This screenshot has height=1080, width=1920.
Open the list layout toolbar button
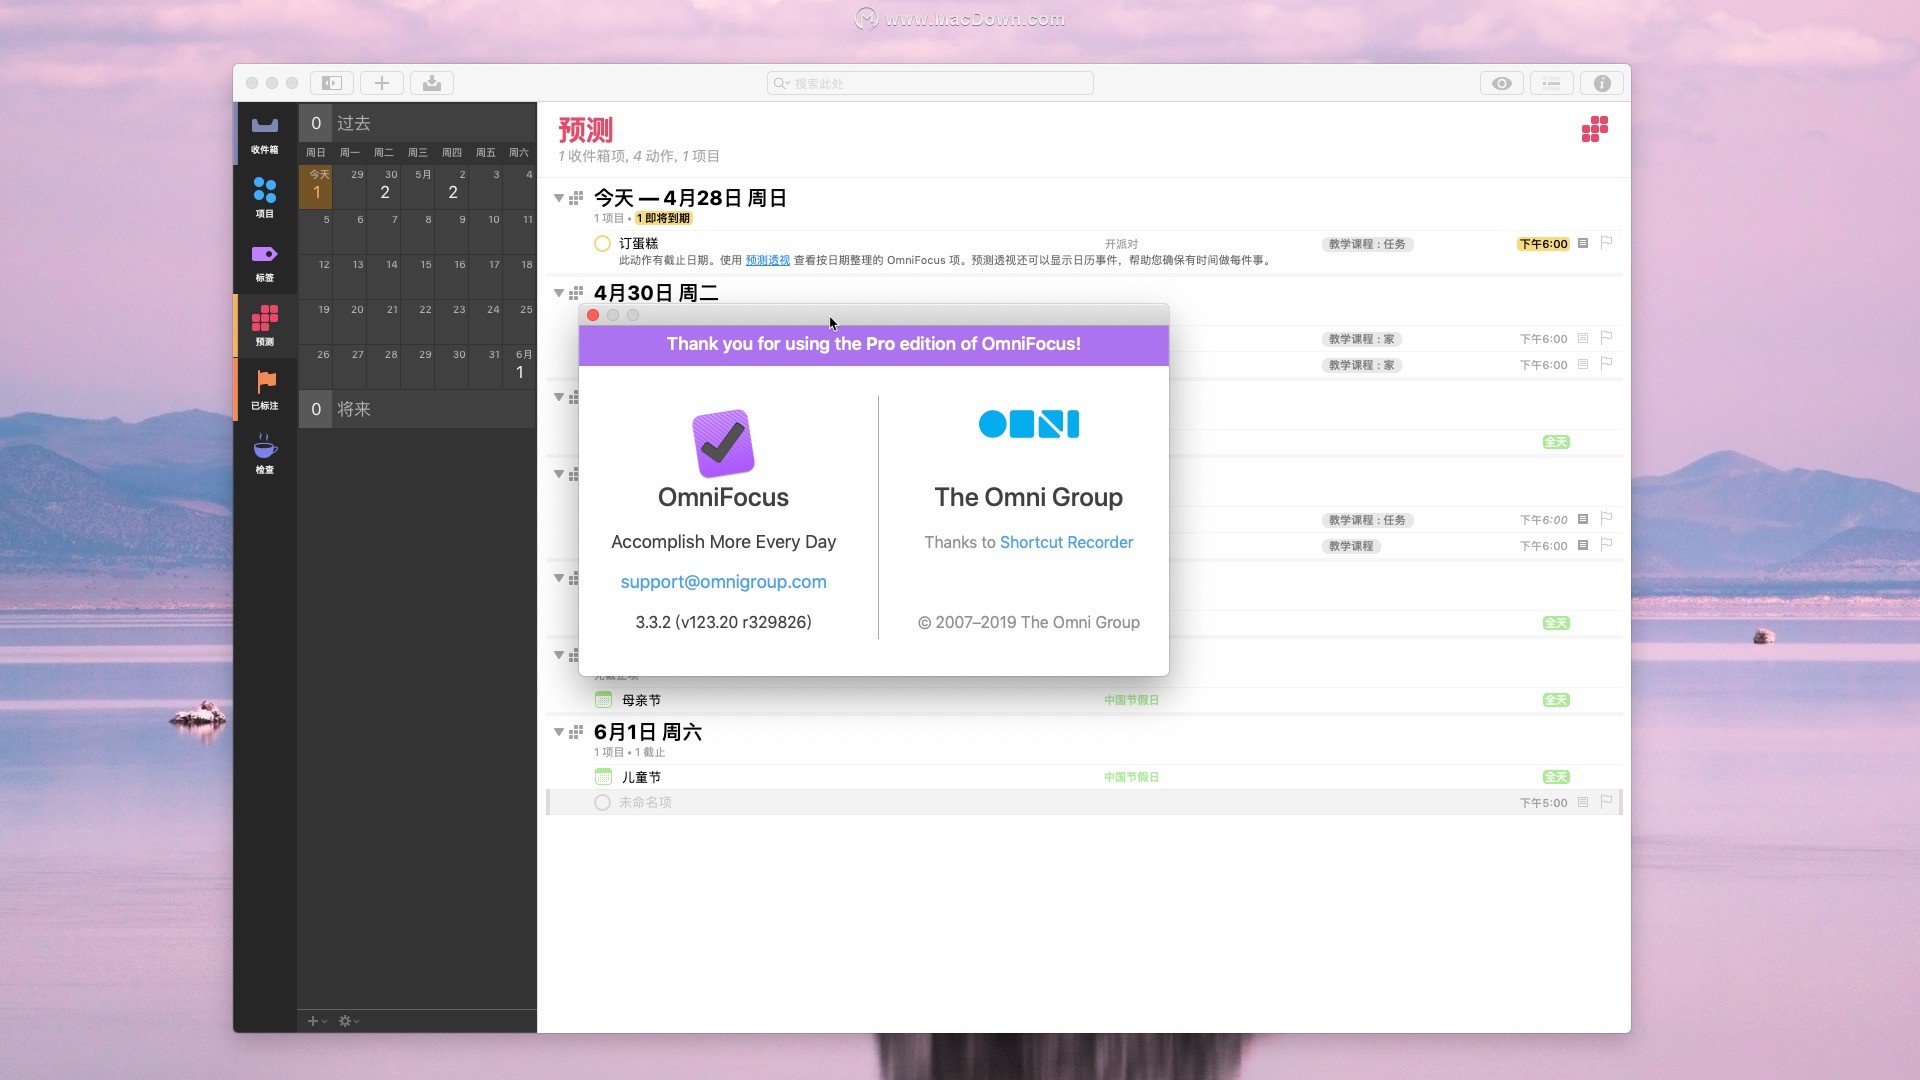(1551, 83)
